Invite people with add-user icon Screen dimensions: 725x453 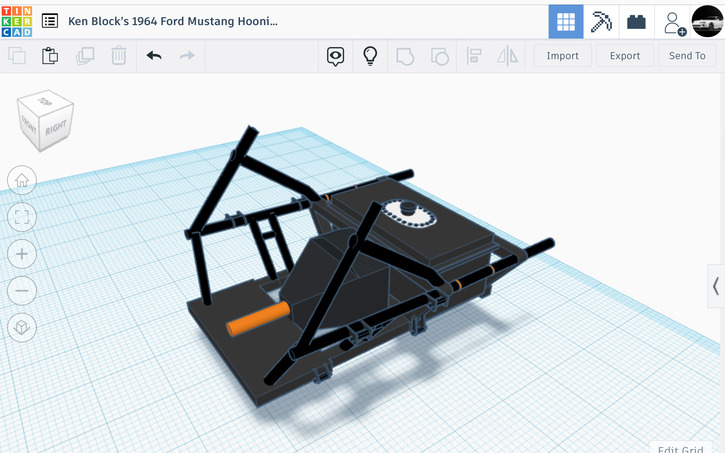pos(674,21)
